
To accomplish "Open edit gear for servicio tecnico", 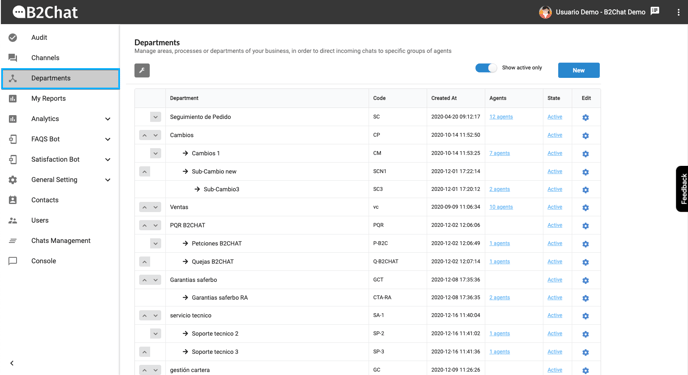I will pos(585,316).
